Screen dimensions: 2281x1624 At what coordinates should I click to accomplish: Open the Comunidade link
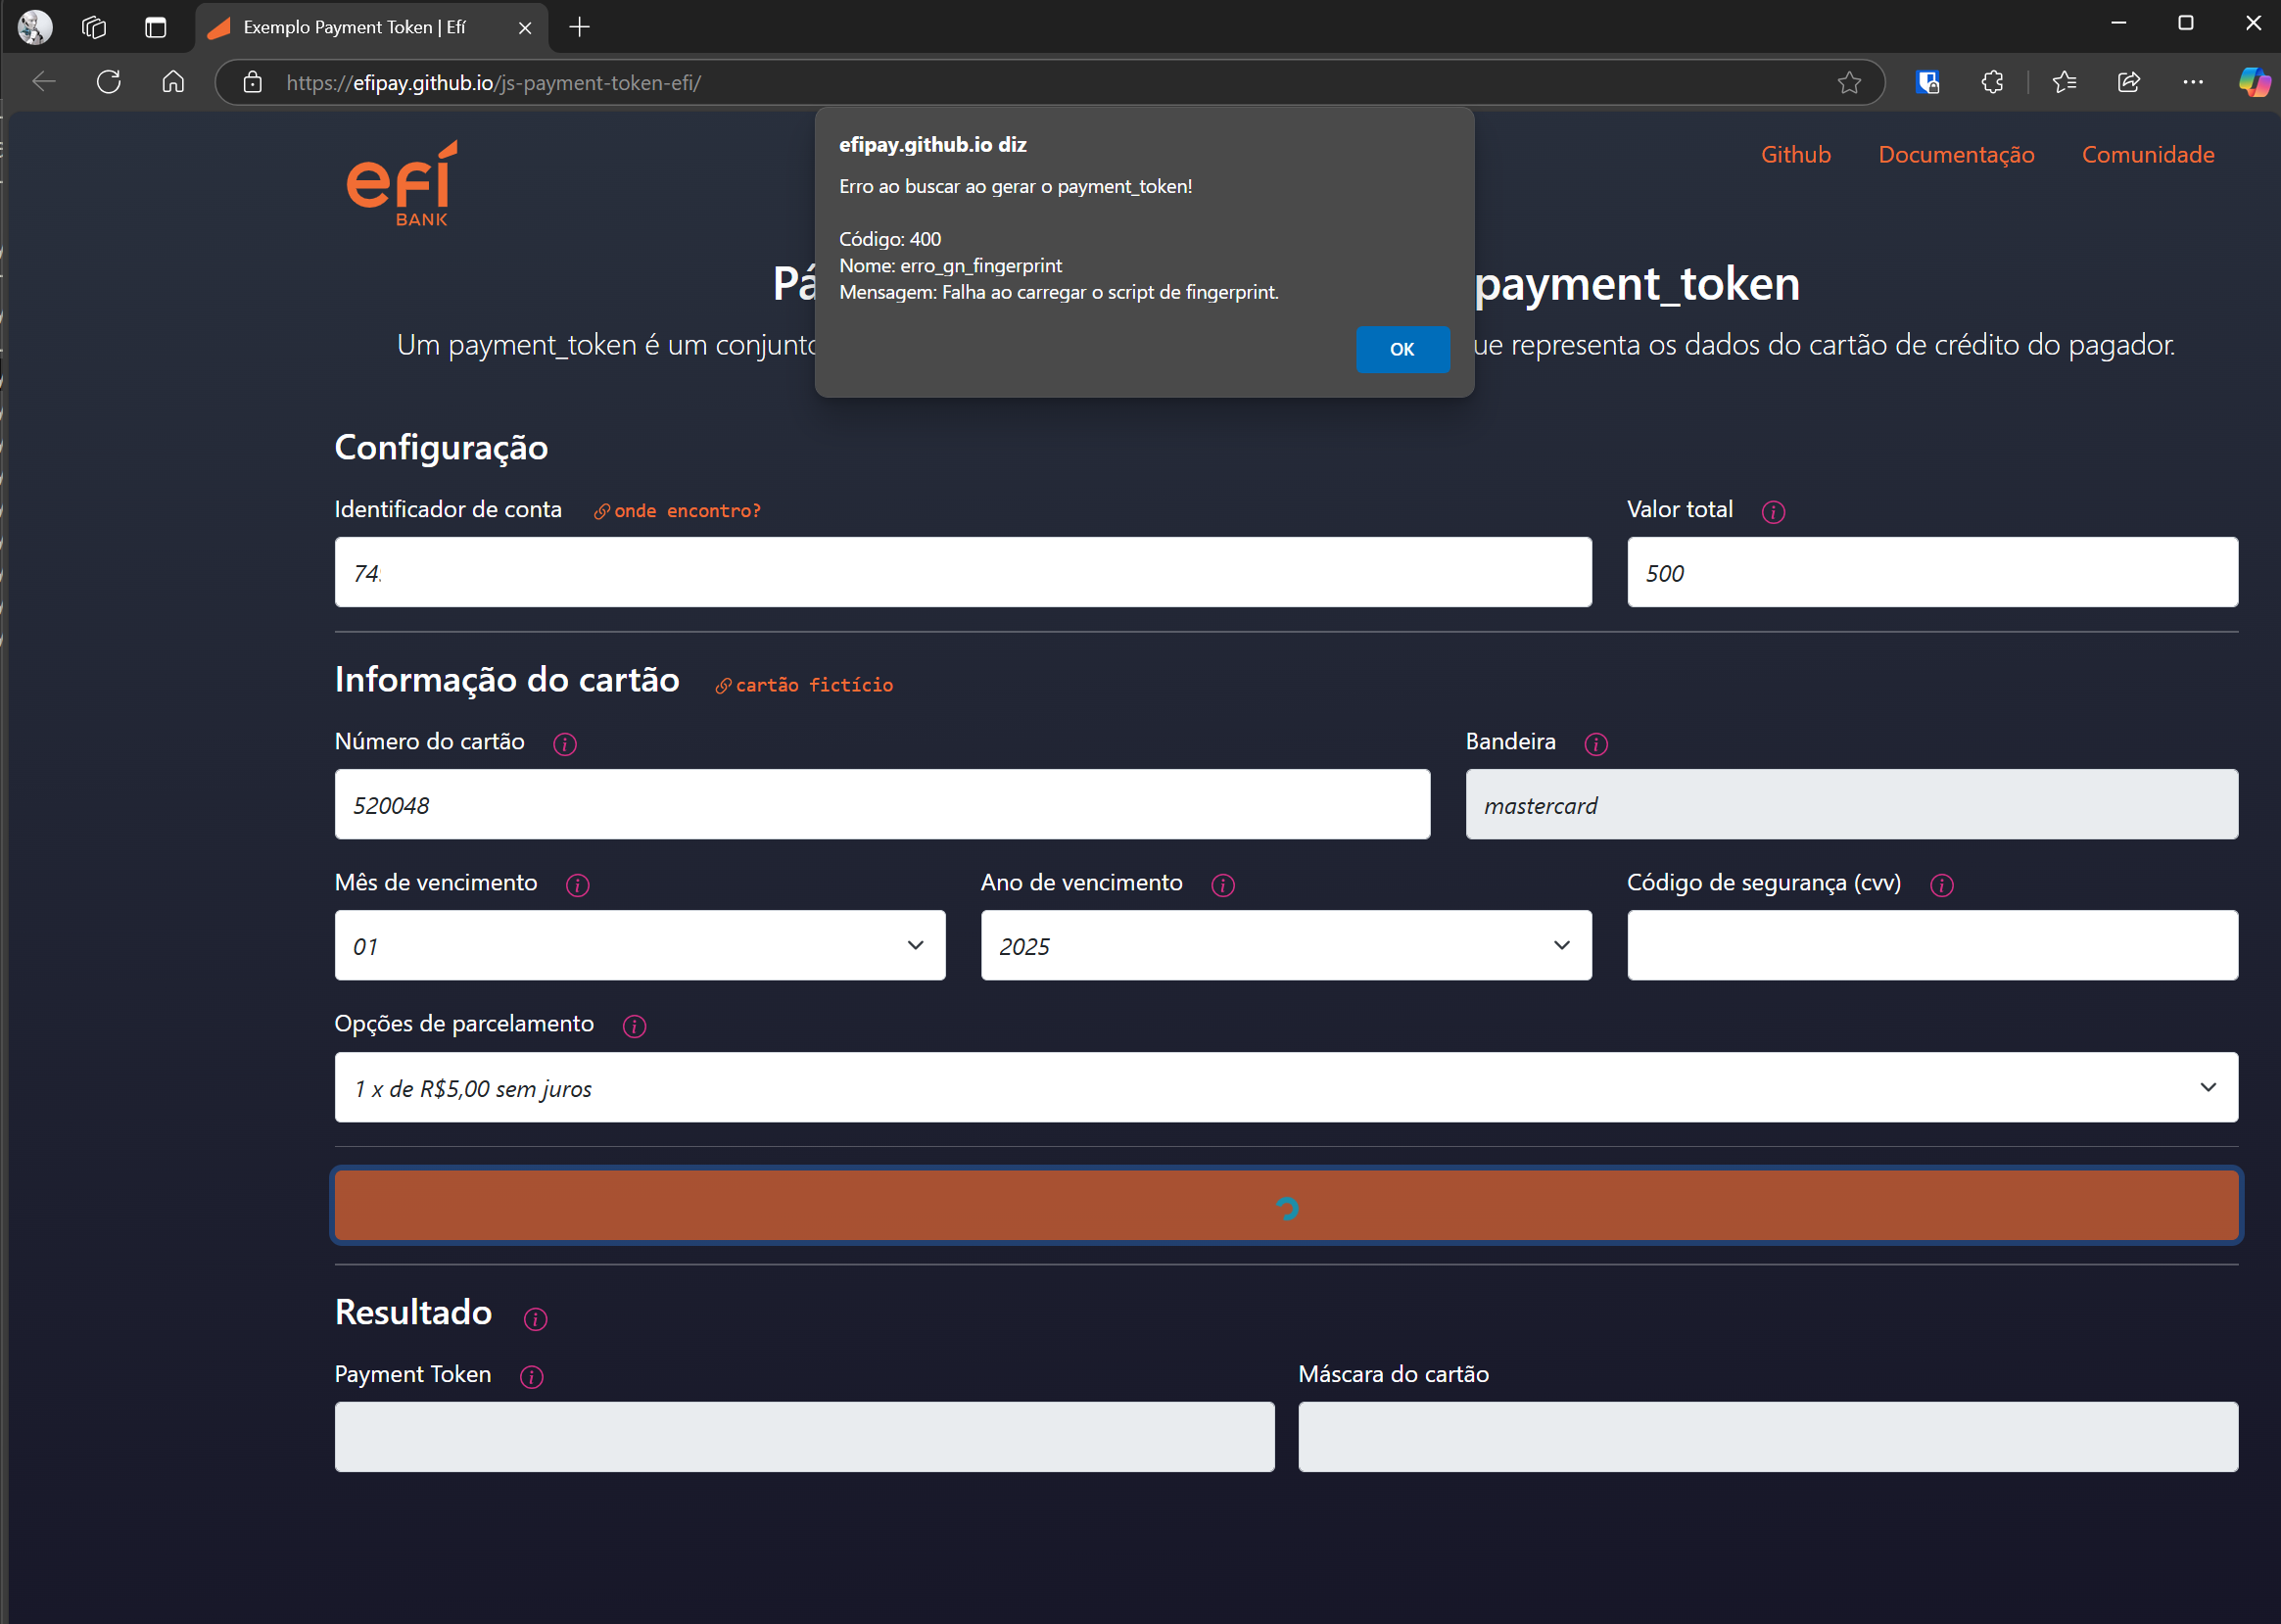[x=2148, y=155]
